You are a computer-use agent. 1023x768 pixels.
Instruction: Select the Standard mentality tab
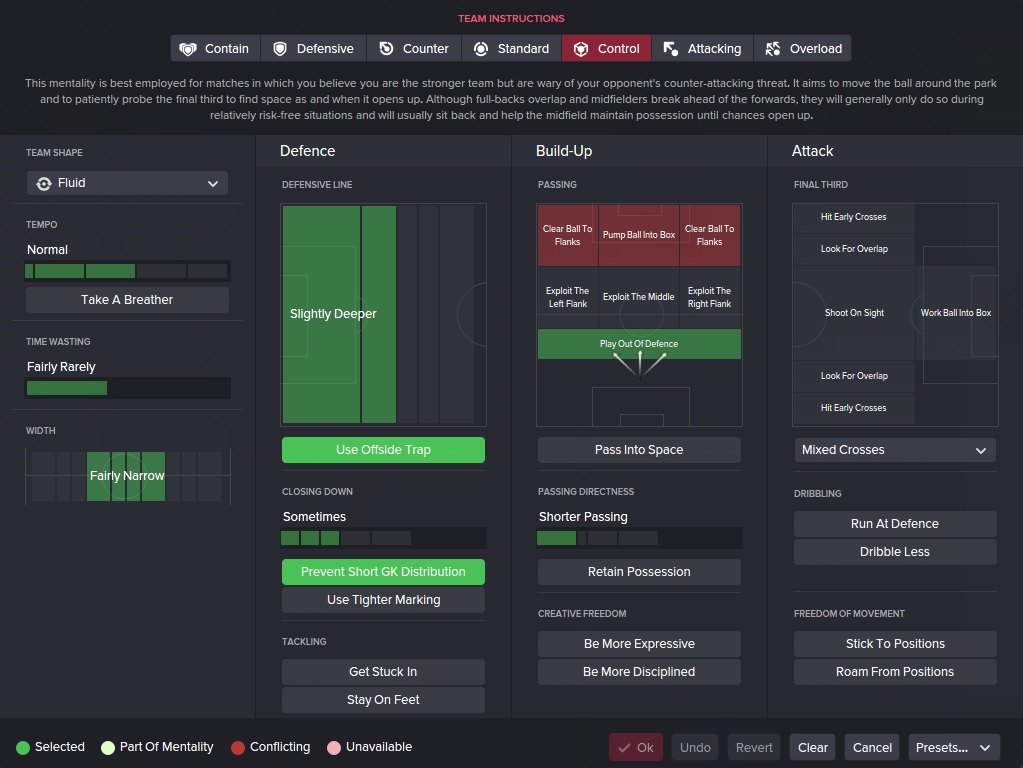coord(512,48)
